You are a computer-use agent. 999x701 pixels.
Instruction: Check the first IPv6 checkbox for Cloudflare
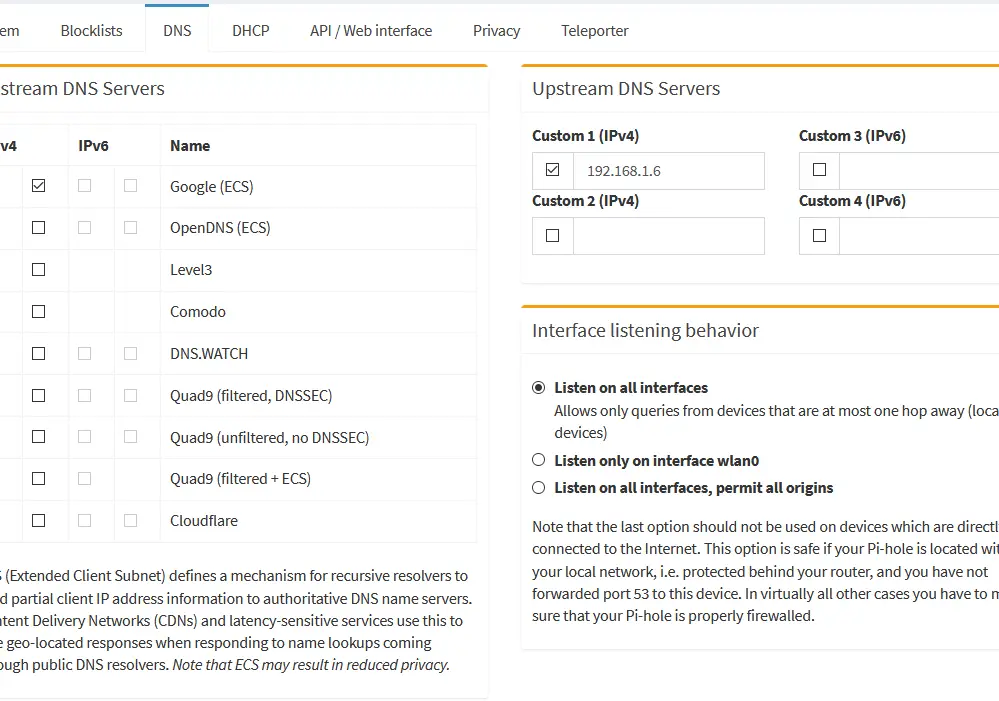pos(84,521)
